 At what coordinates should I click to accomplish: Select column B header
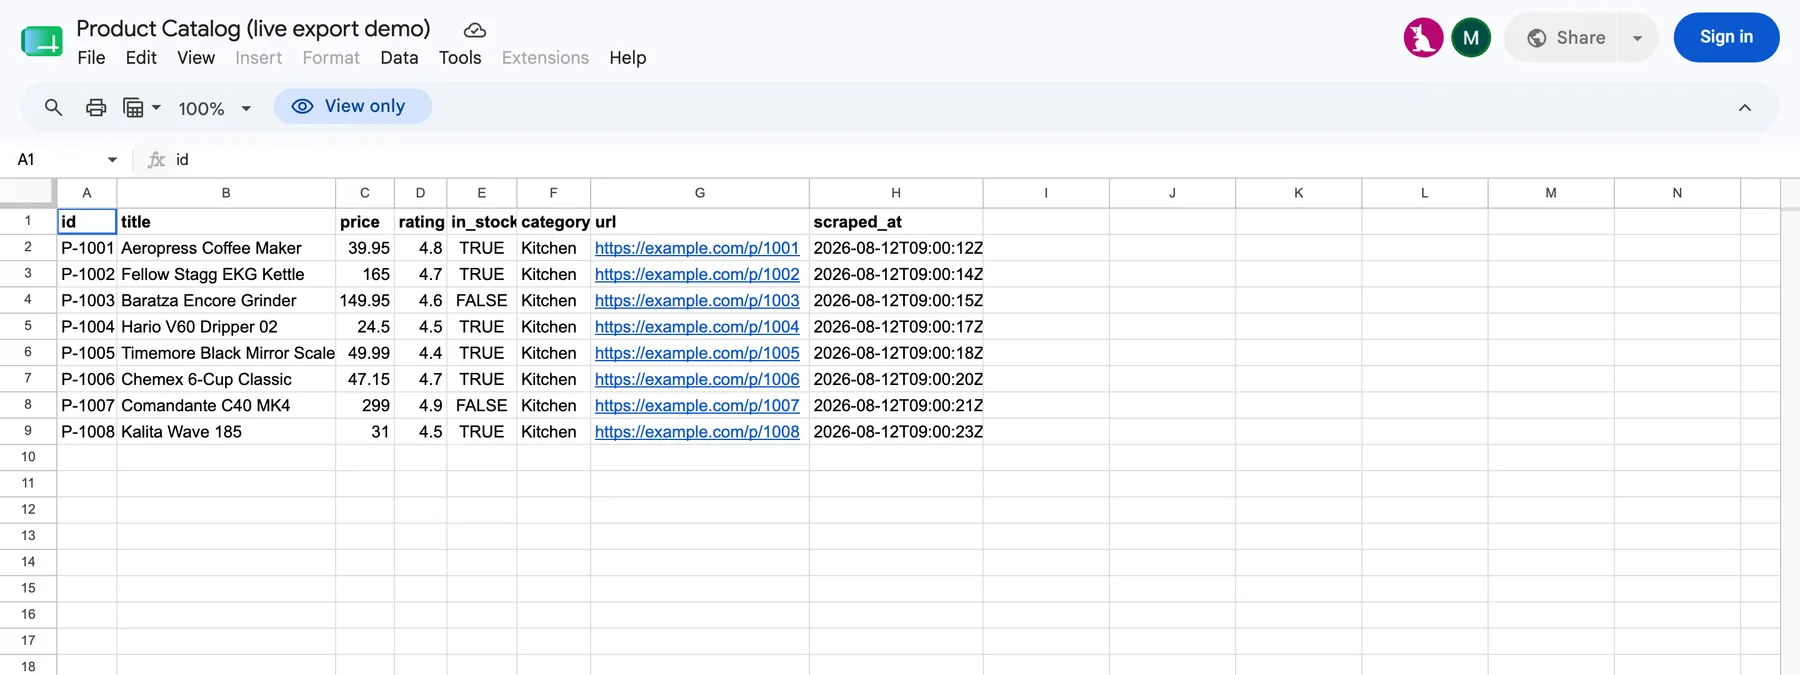click(226, 193)
